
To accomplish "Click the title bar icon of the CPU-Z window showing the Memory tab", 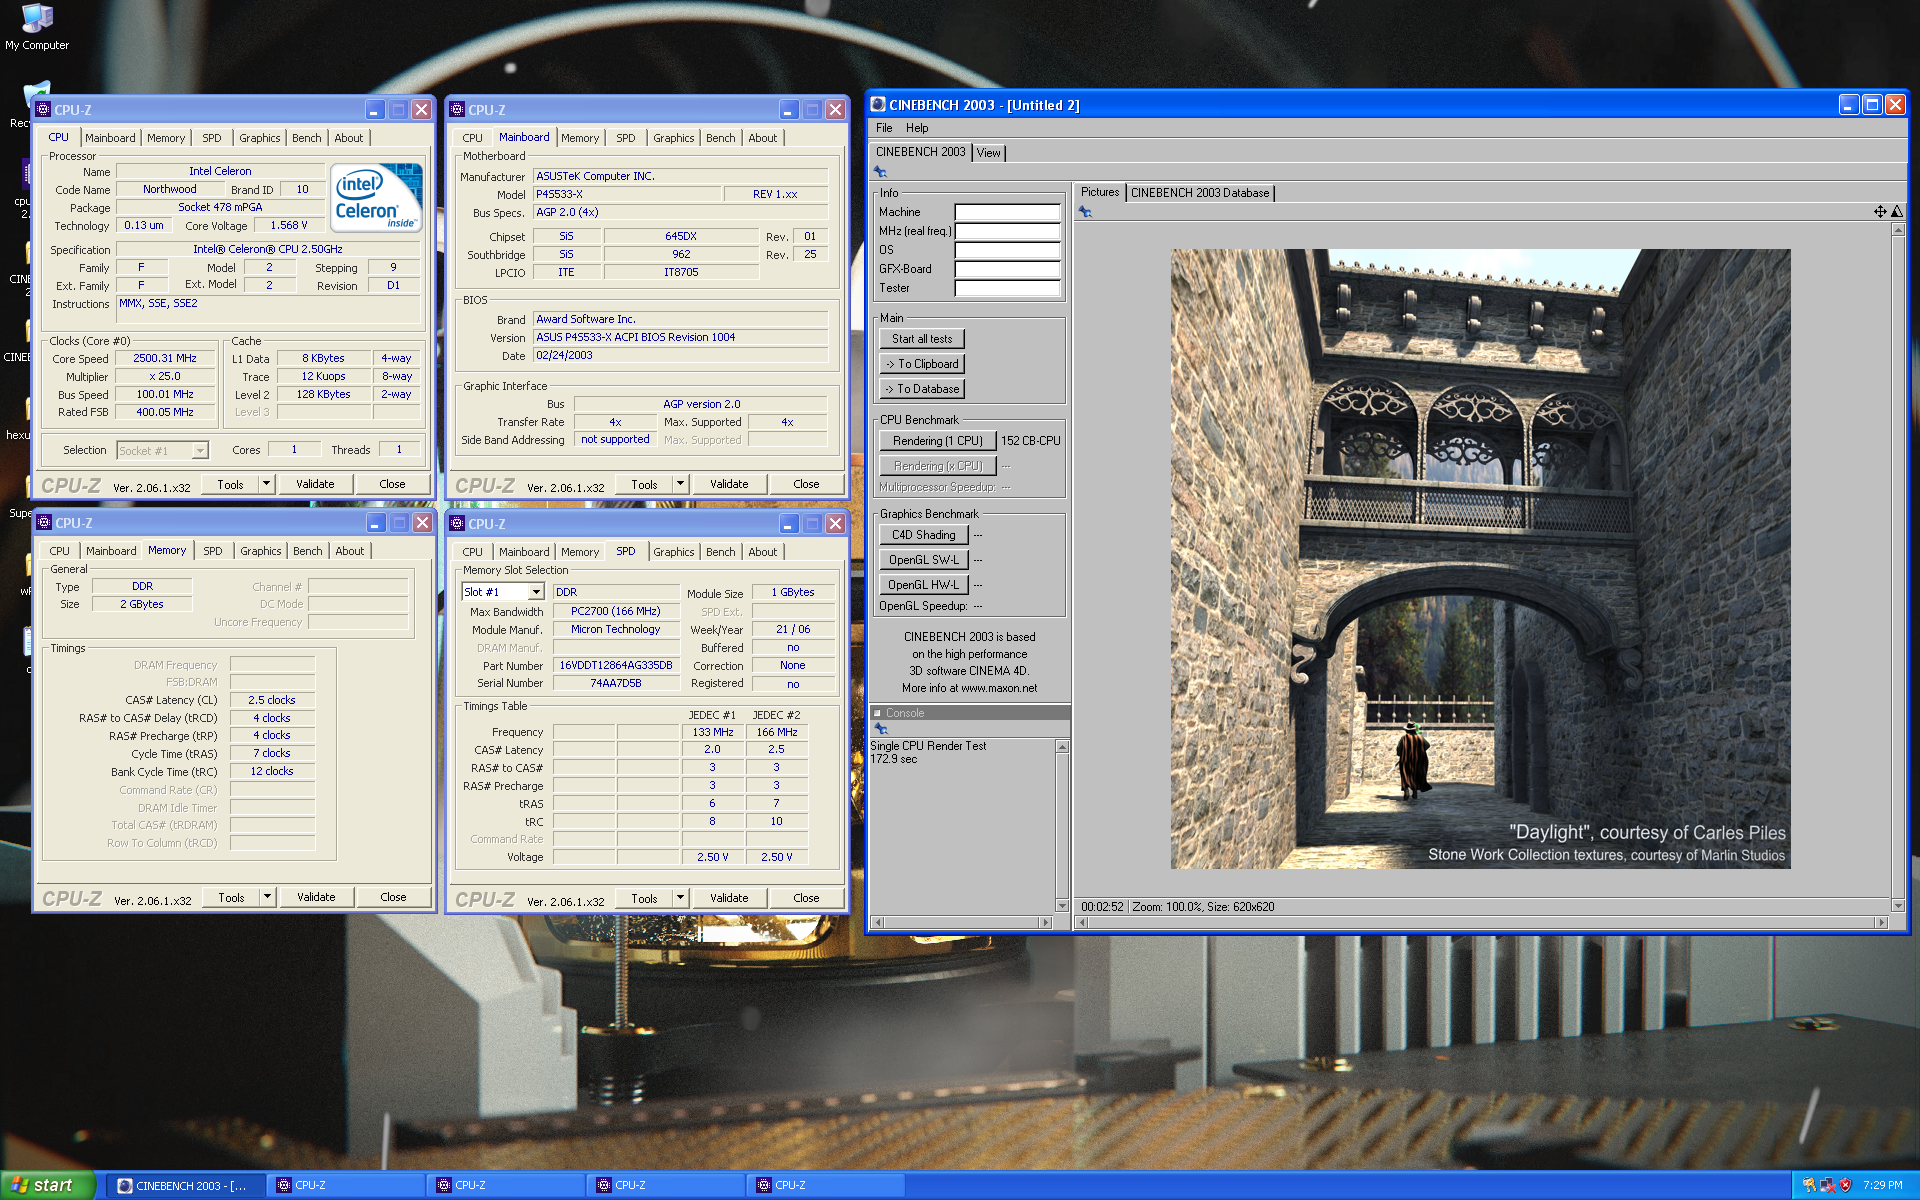I will pos(44,523).
